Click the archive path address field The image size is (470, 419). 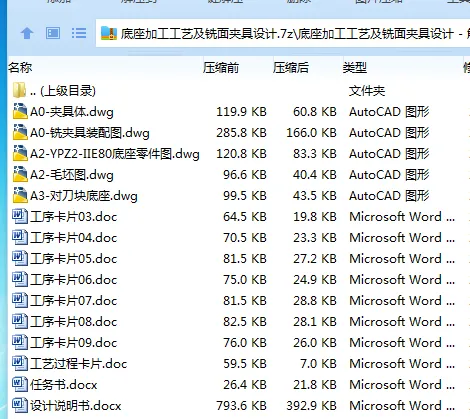tap(283, 33)
